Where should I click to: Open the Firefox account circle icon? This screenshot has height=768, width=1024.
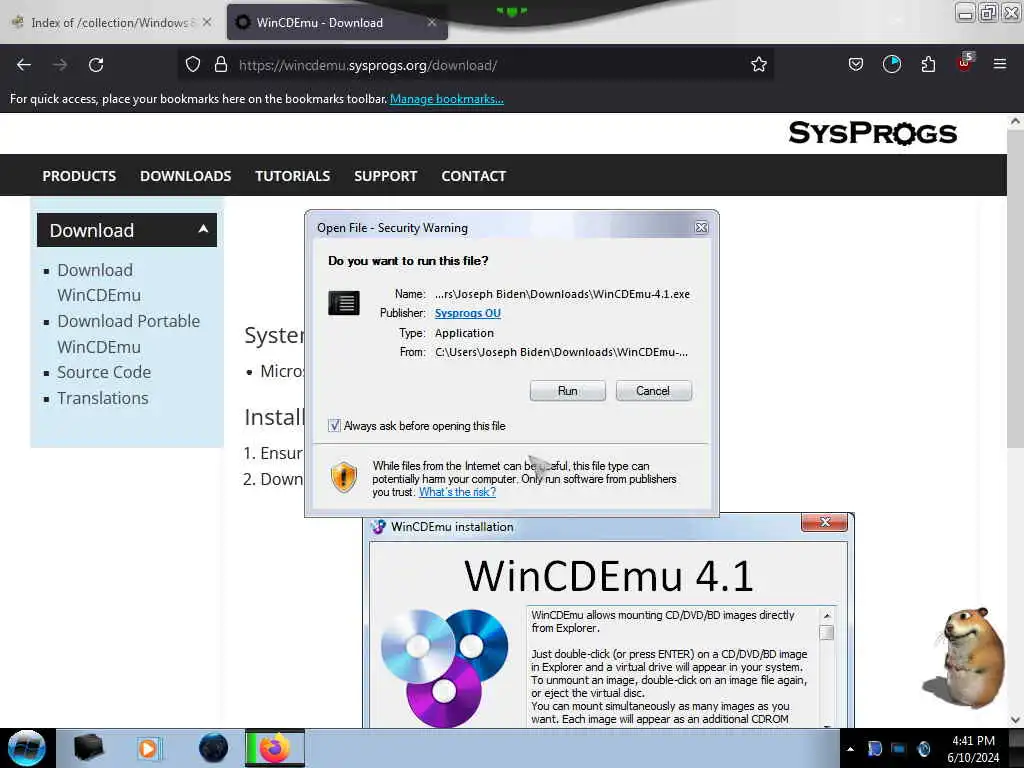(x=891, y=65)
